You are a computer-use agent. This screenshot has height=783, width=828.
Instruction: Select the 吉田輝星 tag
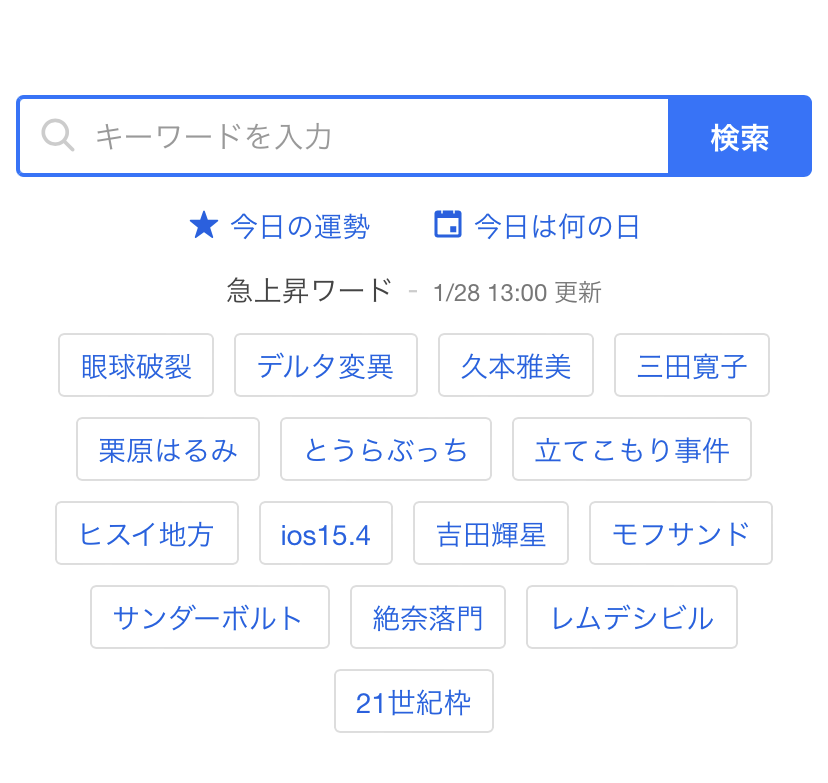click(491, 534)
